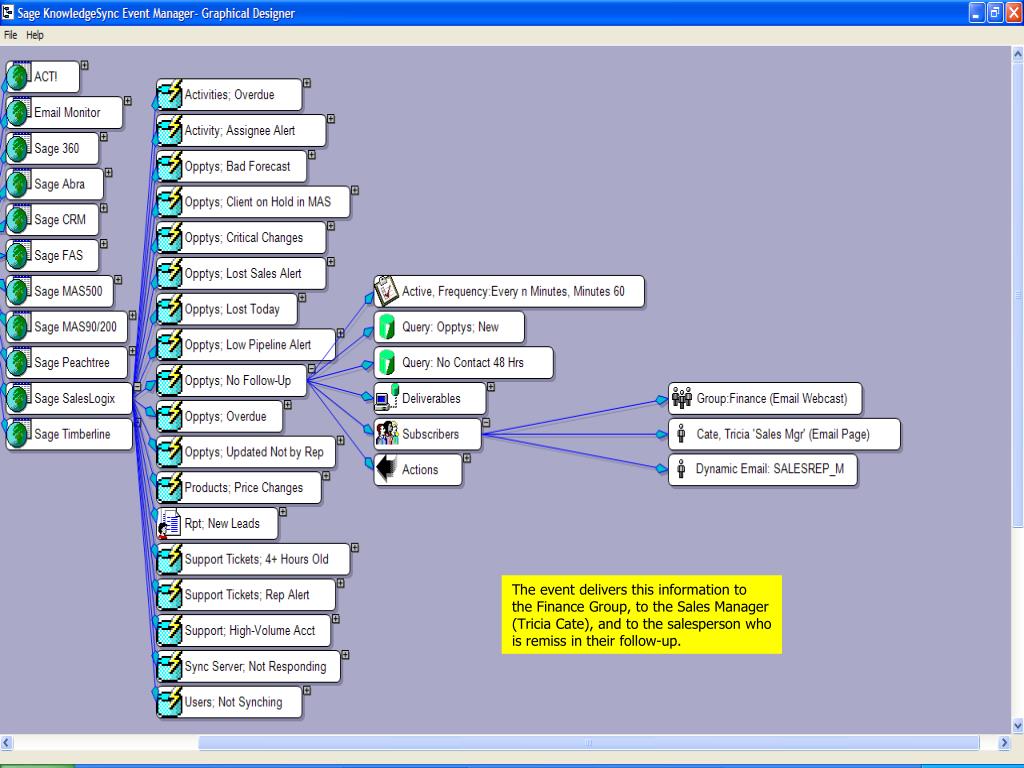The width and height of the screenshot is (1024, 768).
Task: Restore down the Graphical Designer window
Action: pyautogui.click(x=995, y=12)
